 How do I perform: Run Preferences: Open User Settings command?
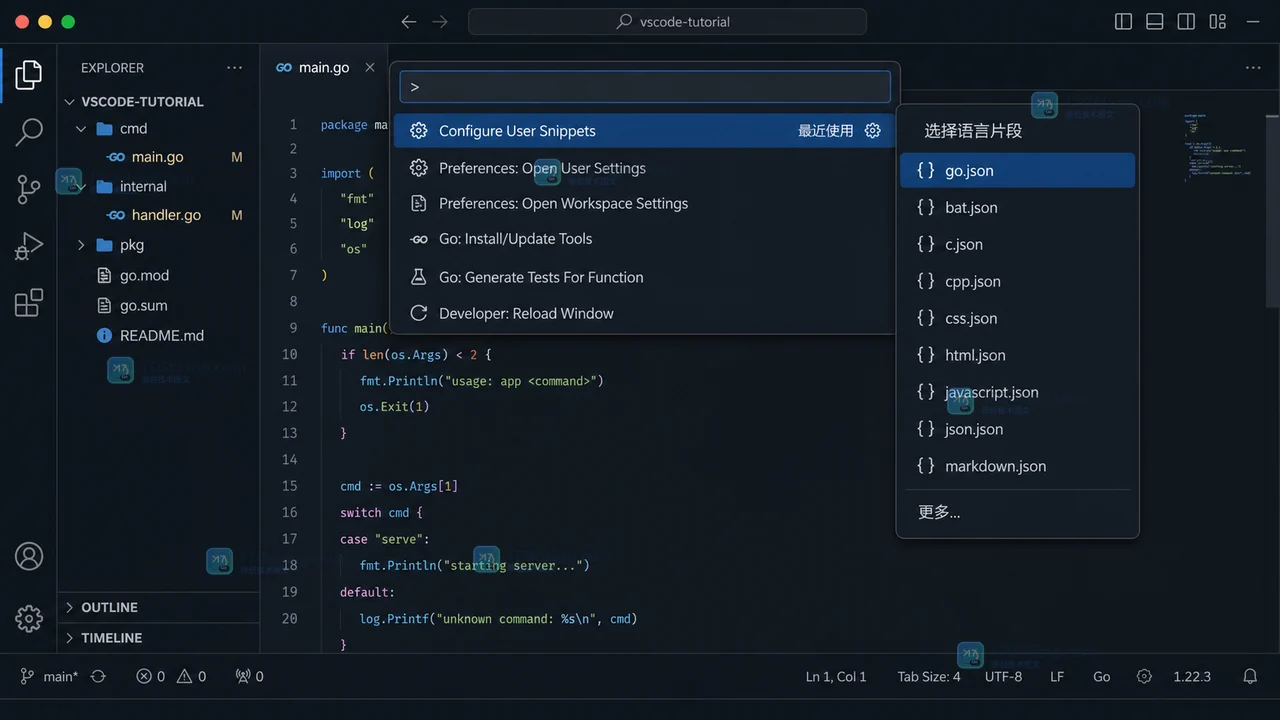point(642,168)
